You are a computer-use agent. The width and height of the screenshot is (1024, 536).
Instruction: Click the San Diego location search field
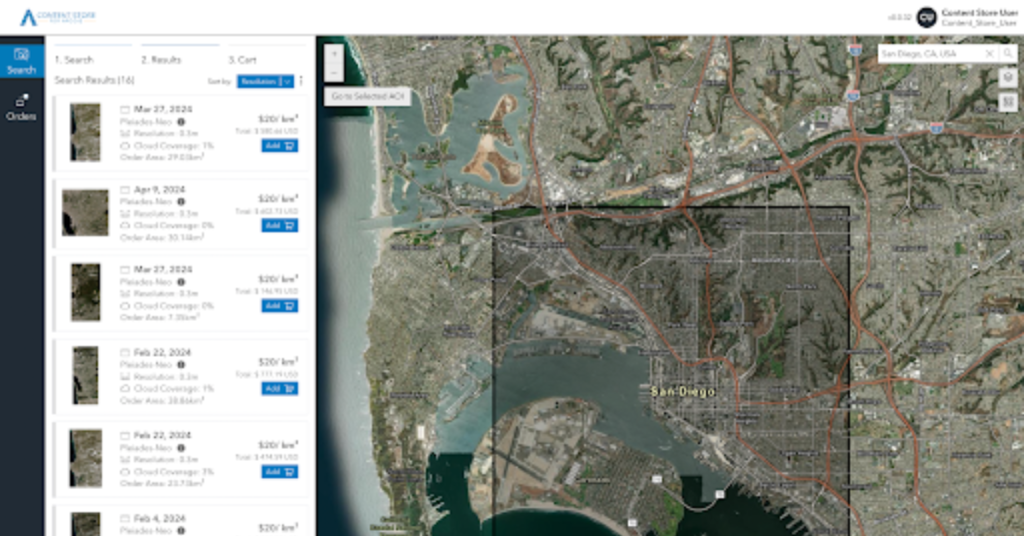[930, 53]
